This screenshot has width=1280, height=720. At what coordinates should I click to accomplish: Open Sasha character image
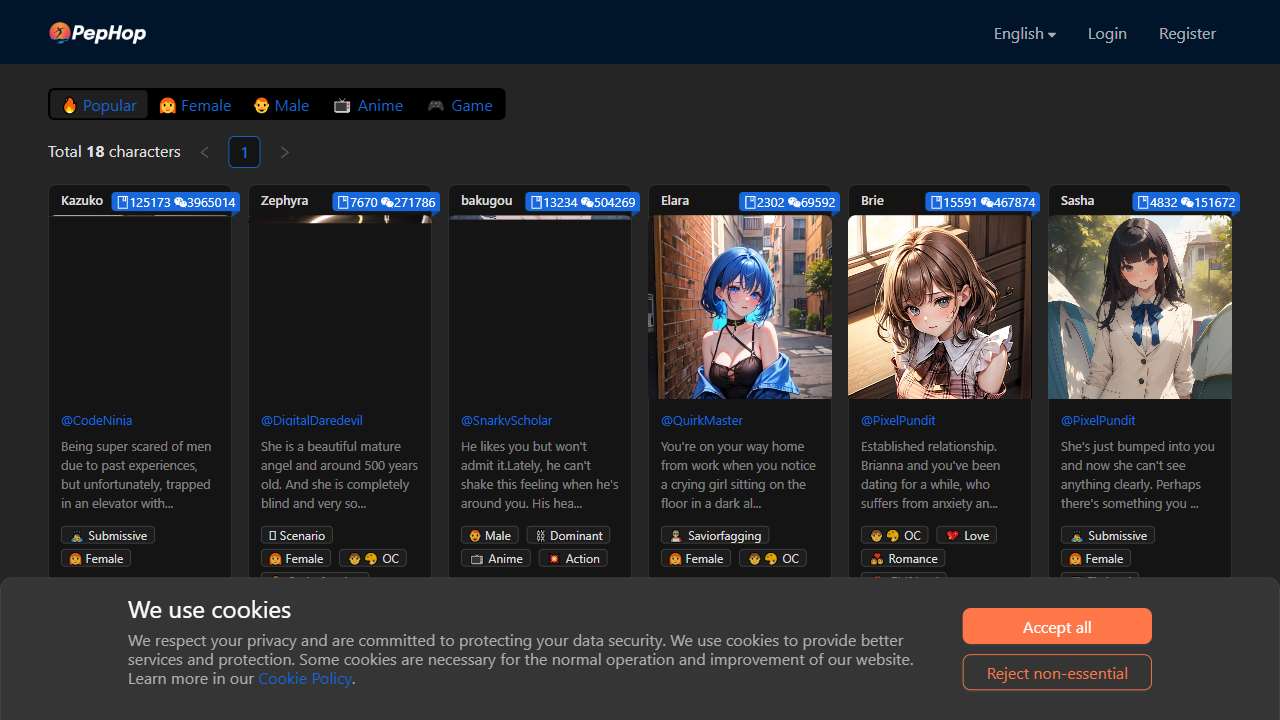click(1140, 306)
